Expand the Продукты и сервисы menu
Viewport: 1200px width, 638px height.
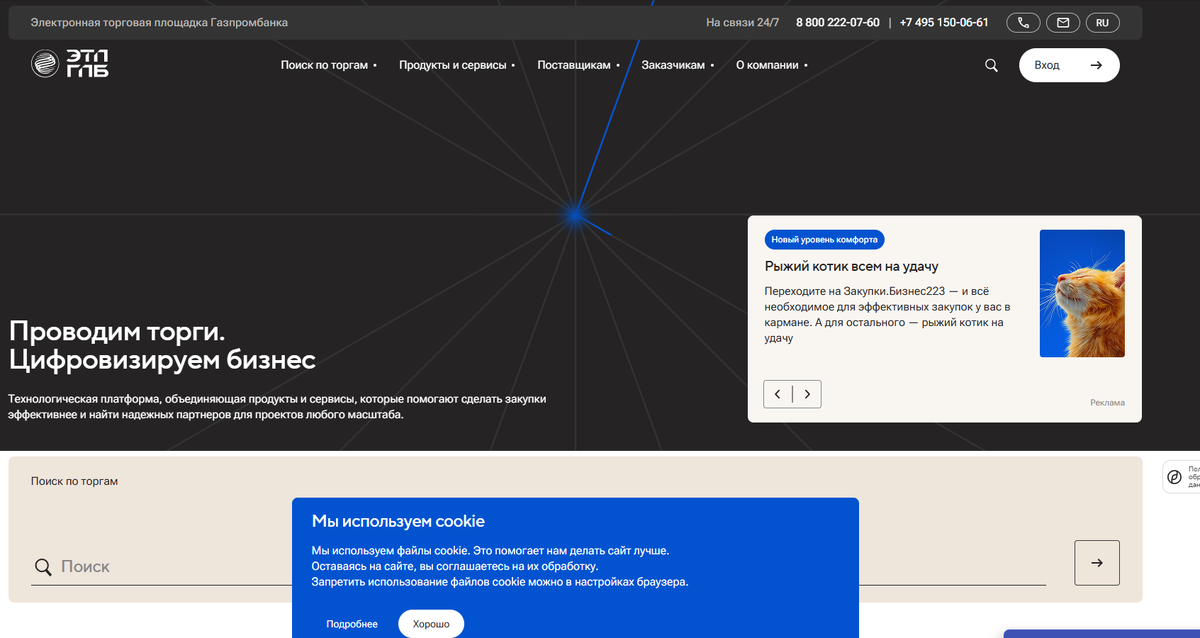457,65
